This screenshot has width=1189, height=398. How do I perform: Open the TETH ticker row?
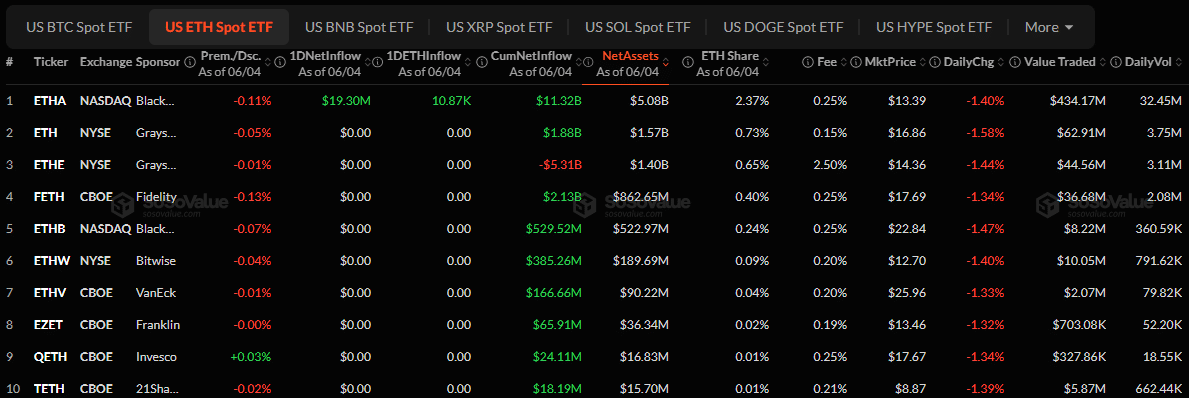49,390
